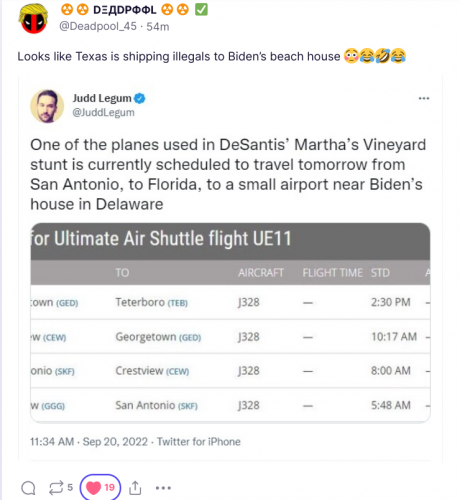Click the reply comment bubble icon
Screen dimensions: 460x500
tap(28, 488)
